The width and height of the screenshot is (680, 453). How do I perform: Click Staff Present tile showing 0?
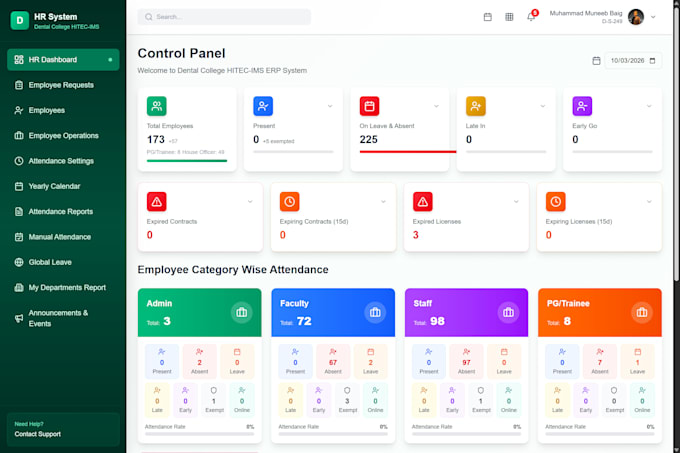point(428,362)
